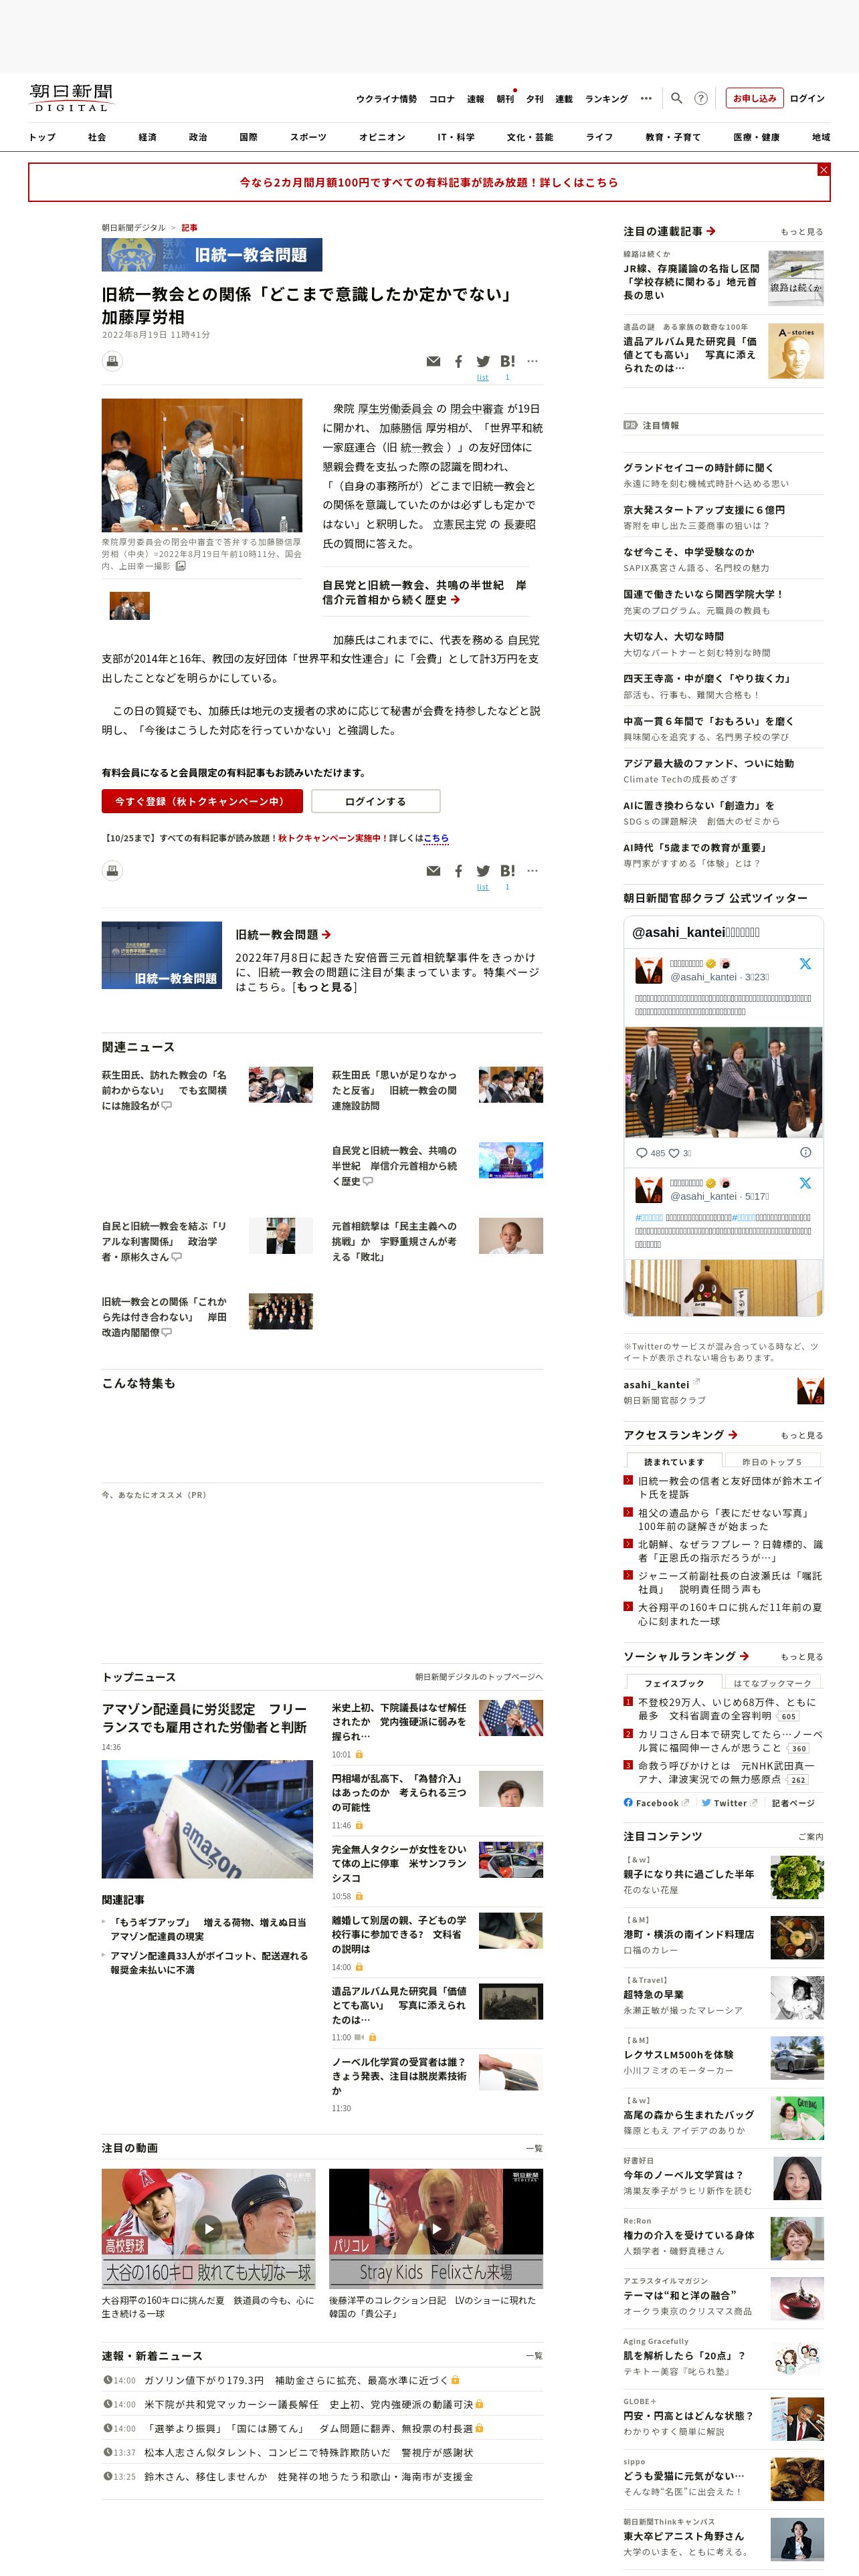Go to the 朝刊 edition link
The height and width of the screenshot is (2576, 859).
(x=505, y=99)
